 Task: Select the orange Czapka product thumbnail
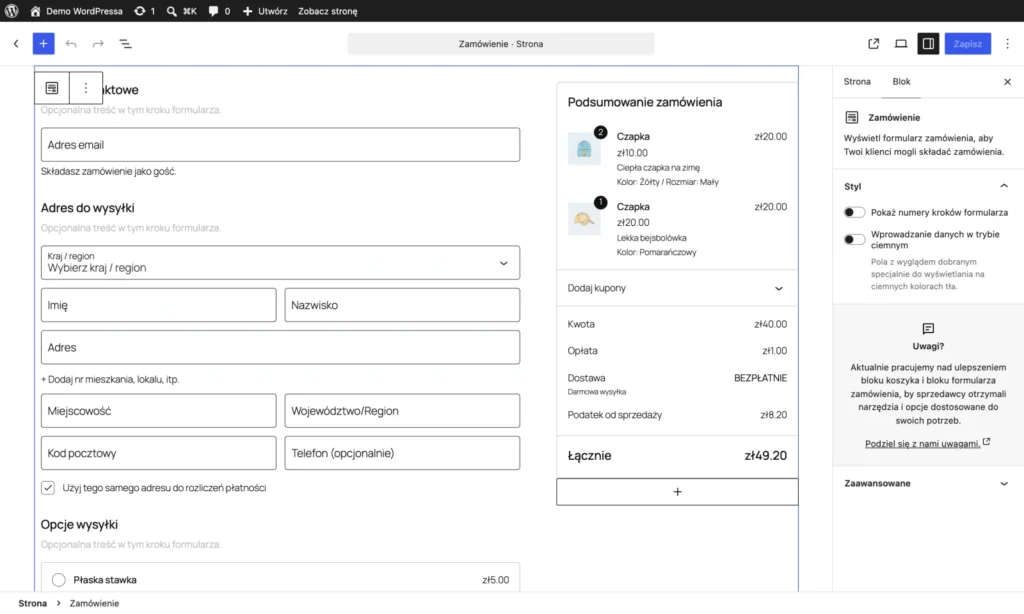584,219
